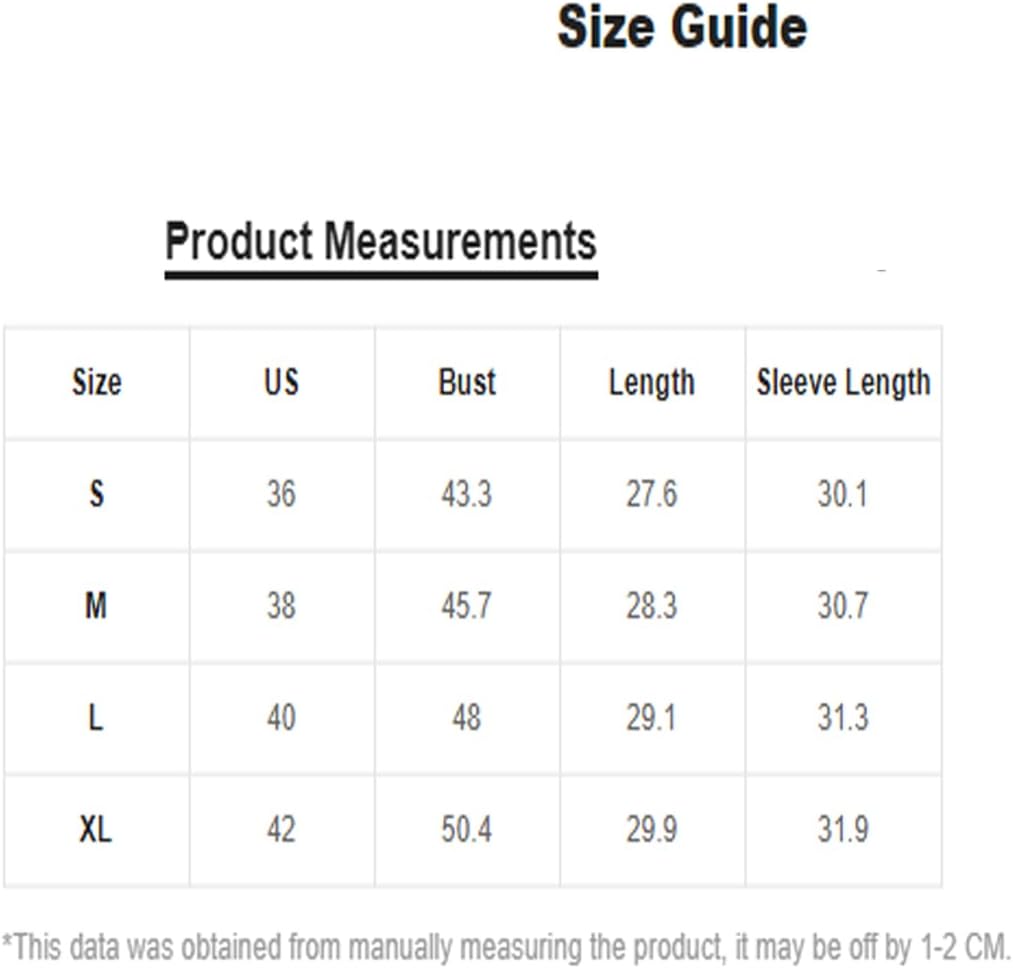Select the Size column header
This screenshot has width=1013, height=968.
[x=96, y=382]
